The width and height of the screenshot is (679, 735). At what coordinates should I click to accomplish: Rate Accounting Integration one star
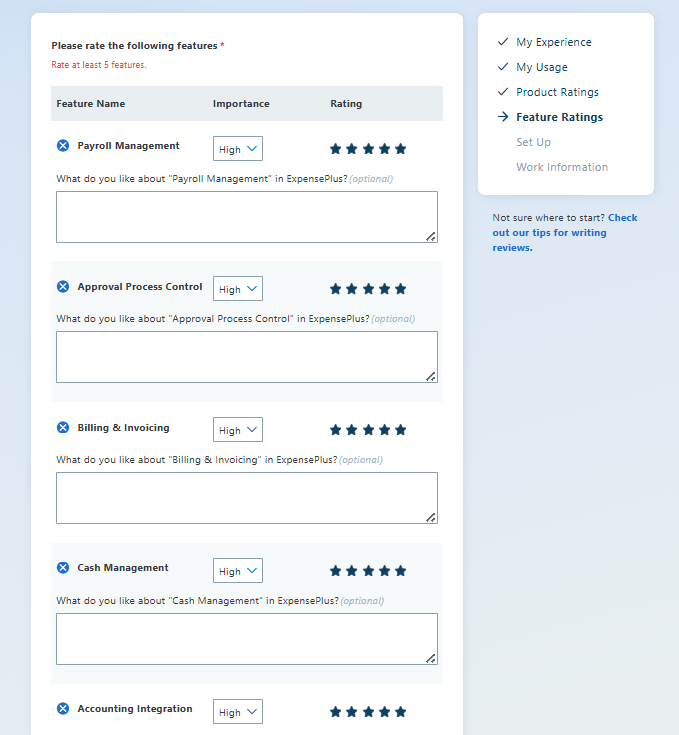(x=336, y=712)
